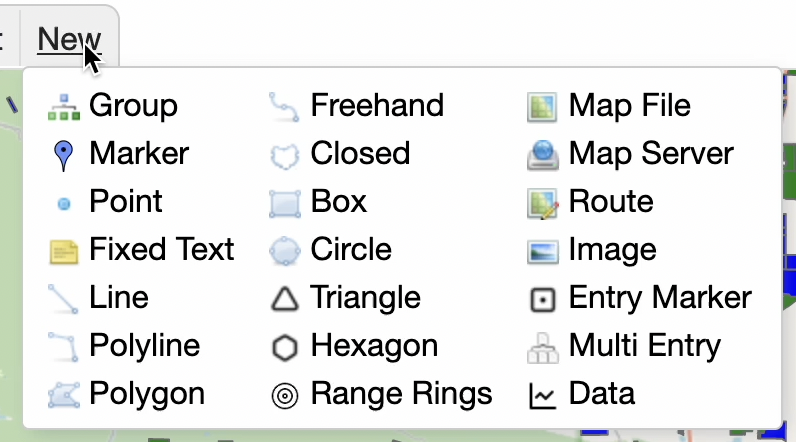796x442 pixels.
Task: Select Line from the menu
Action: tap(118, 297)
